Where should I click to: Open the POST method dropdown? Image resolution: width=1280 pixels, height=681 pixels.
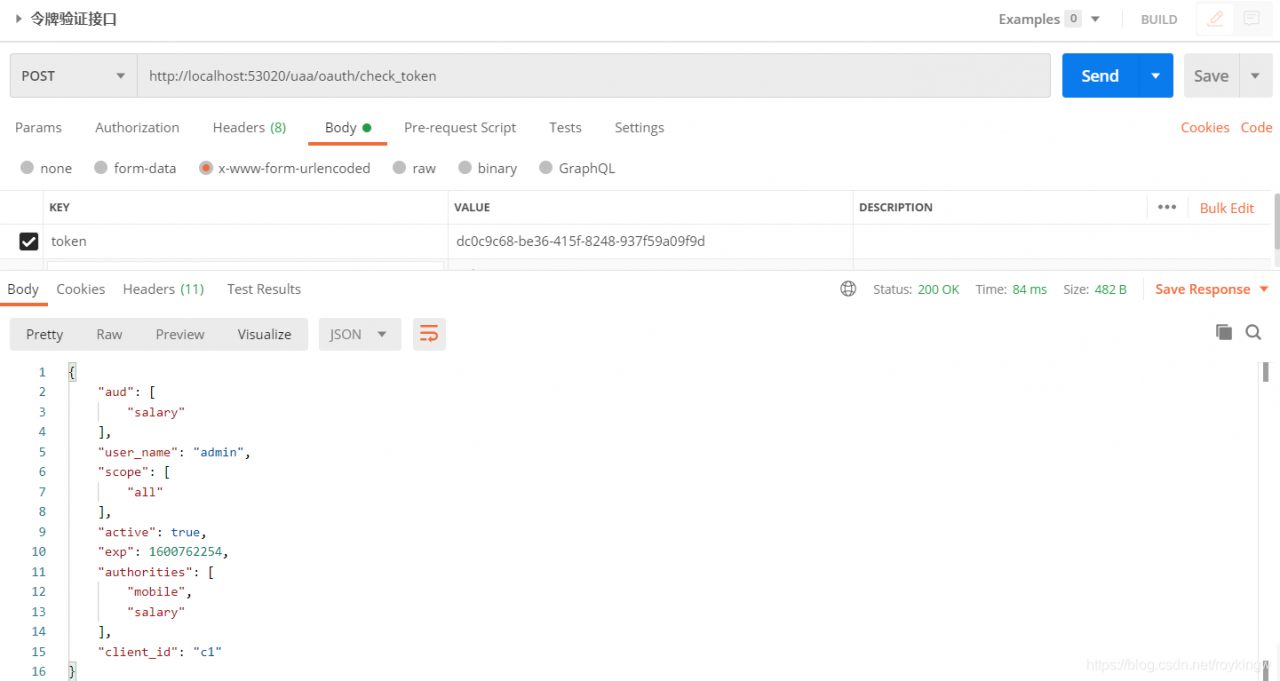(x=73, y=76)
